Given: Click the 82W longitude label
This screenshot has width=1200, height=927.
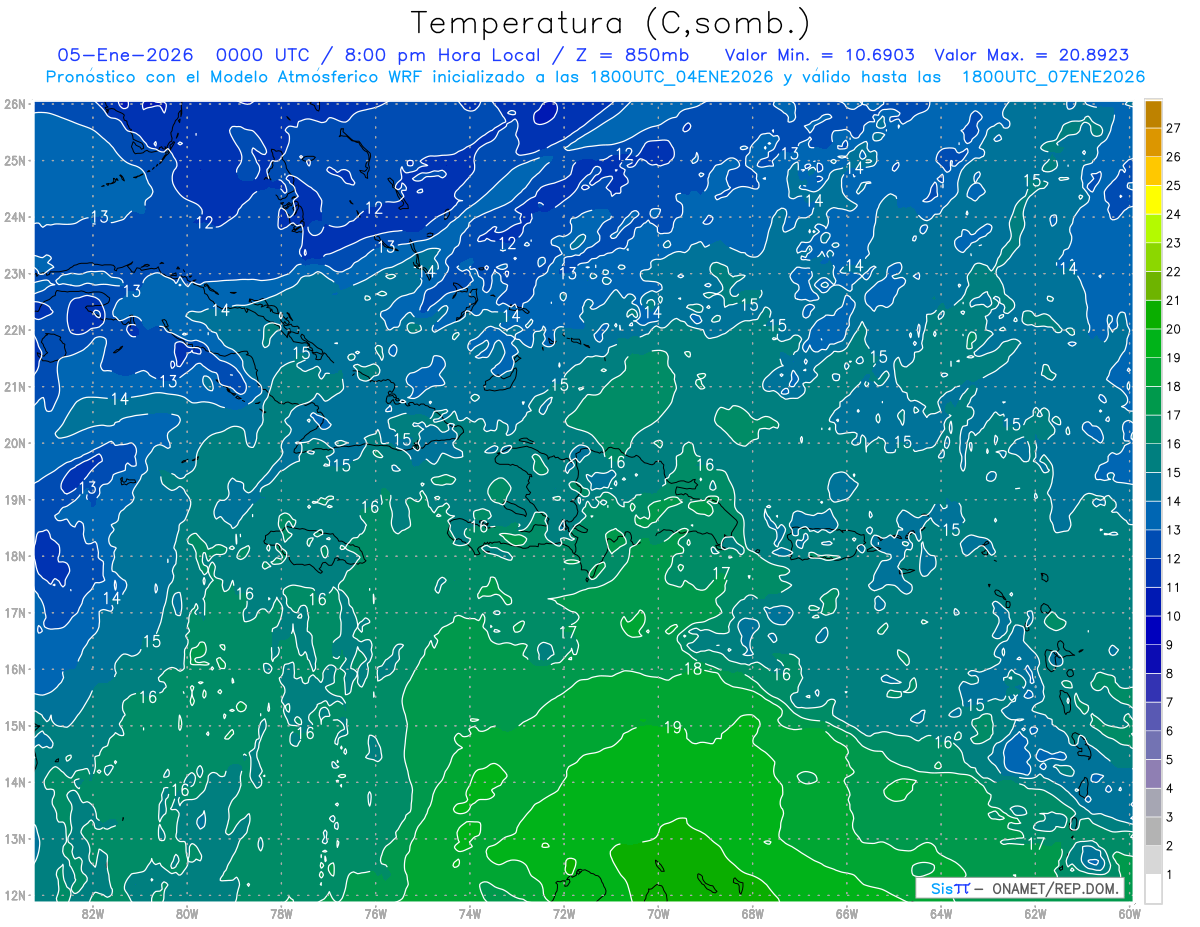Looking at the screenshot, I should (x=93, y=912).
